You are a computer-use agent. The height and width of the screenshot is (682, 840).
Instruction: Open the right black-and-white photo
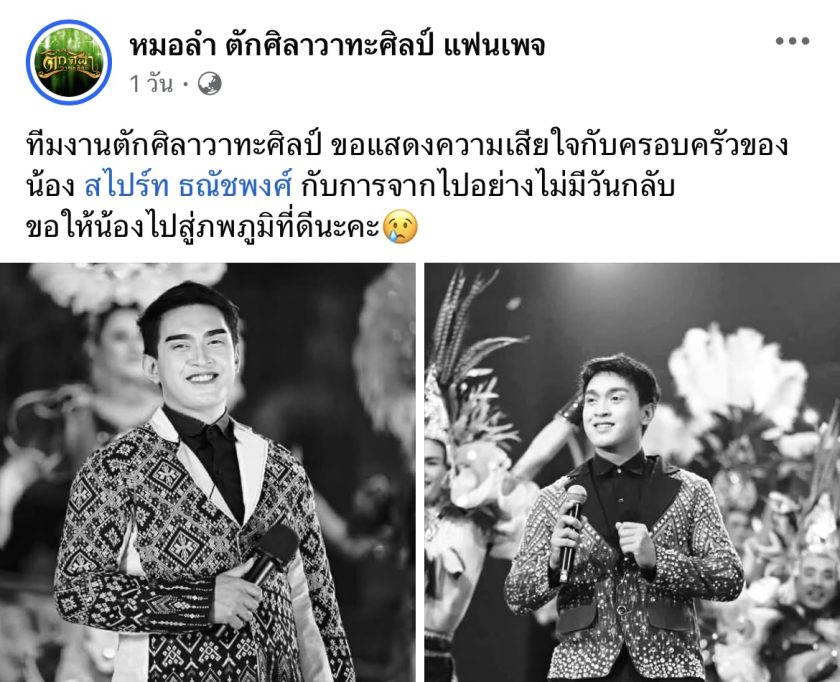click(632, 472)
